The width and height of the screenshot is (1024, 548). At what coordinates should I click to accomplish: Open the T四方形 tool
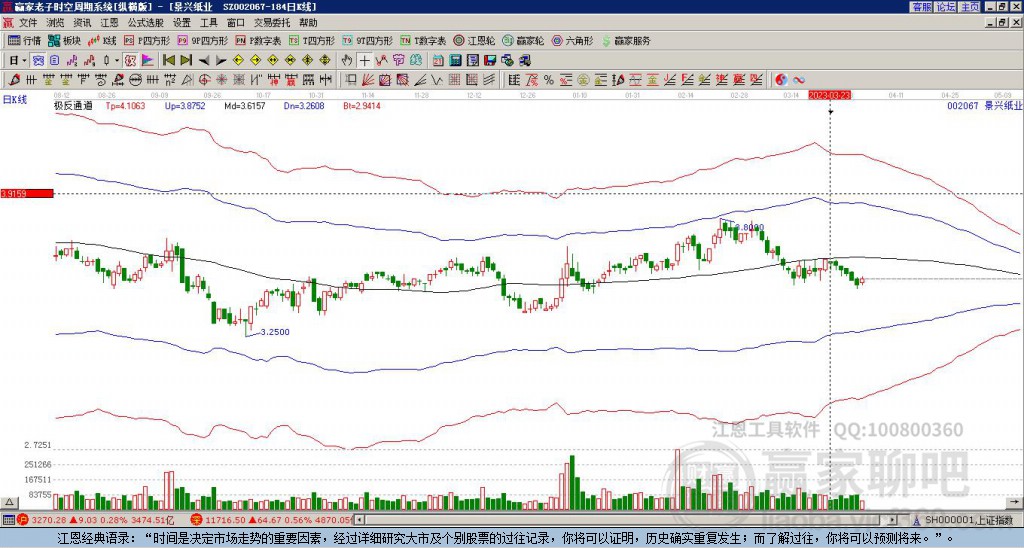(312, 40)
